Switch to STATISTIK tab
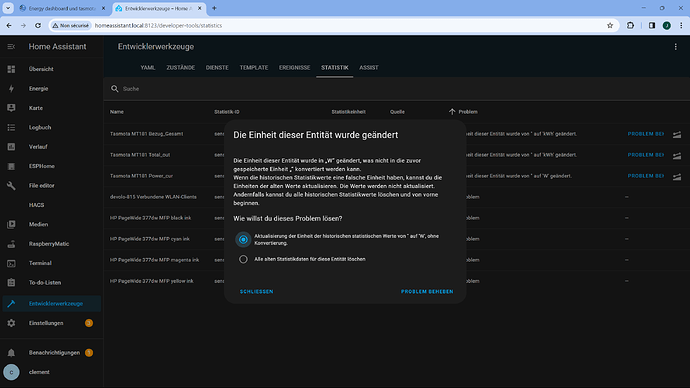Image resolution: width=690 pixels, height=388 pixels. (x=334, y=68)
